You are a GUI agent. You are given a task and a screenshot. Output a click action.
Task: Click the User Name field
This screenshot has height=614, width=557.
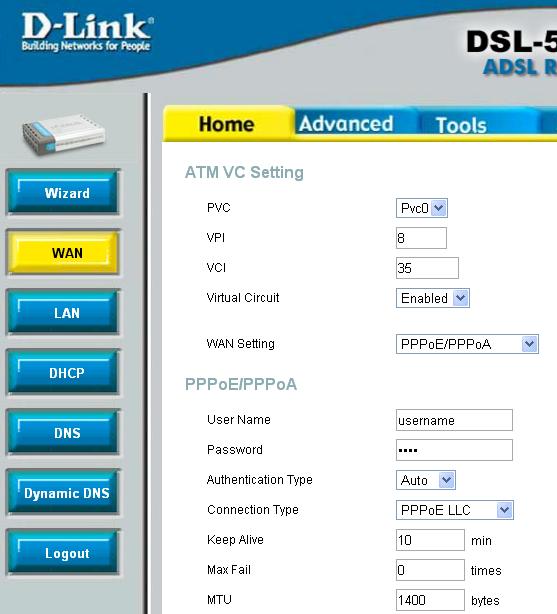454,420
